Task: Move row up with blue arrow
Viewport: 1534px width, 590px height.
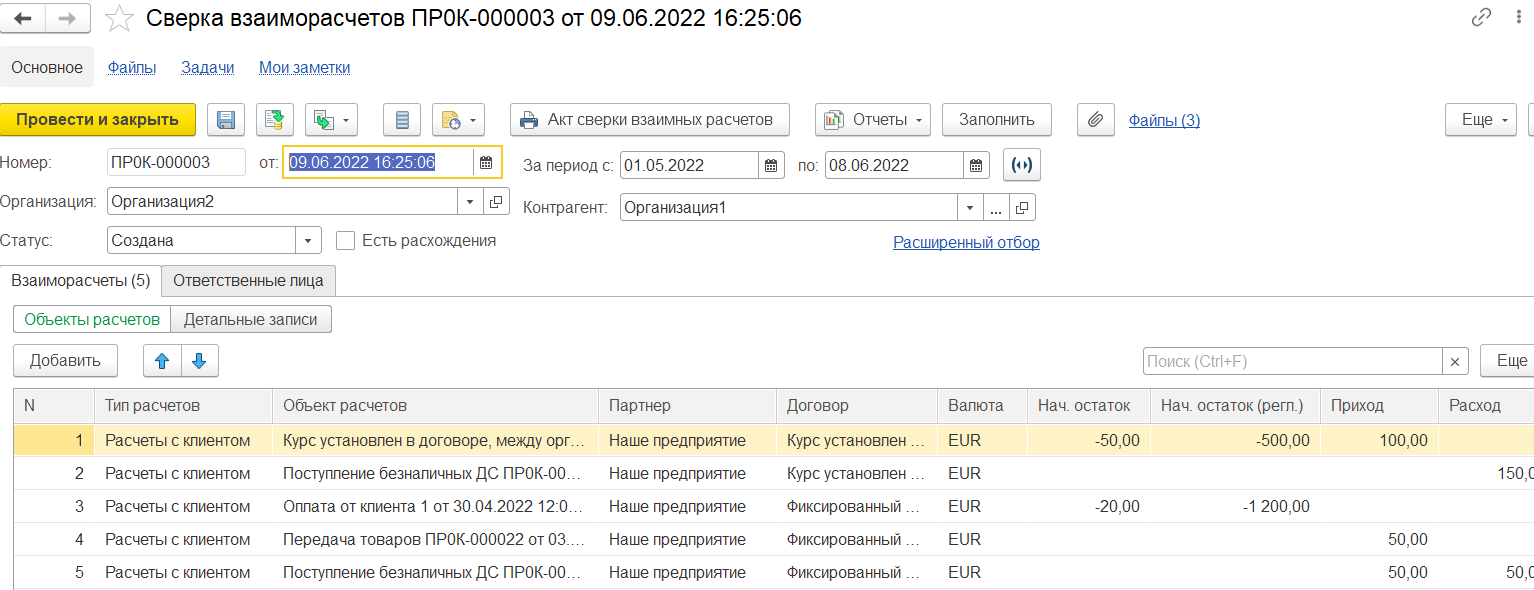Action: tap(162, 361)
